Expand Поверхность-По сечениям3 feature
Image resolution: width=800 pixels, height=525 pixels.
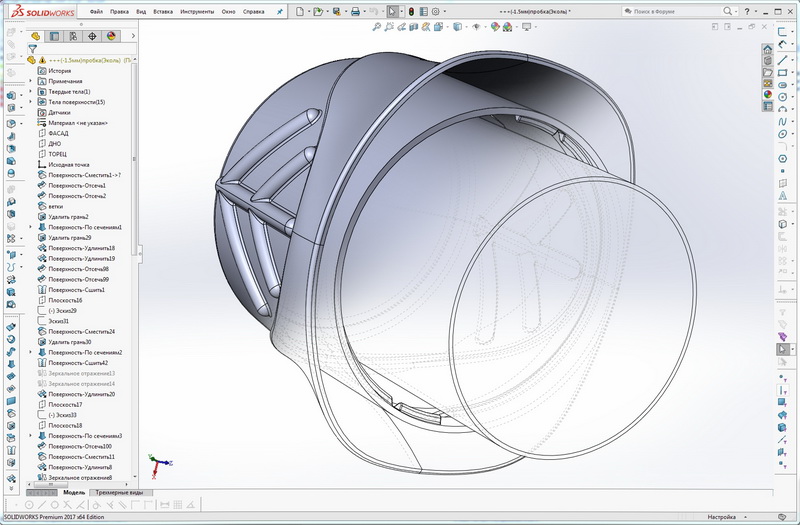(31, 436)
